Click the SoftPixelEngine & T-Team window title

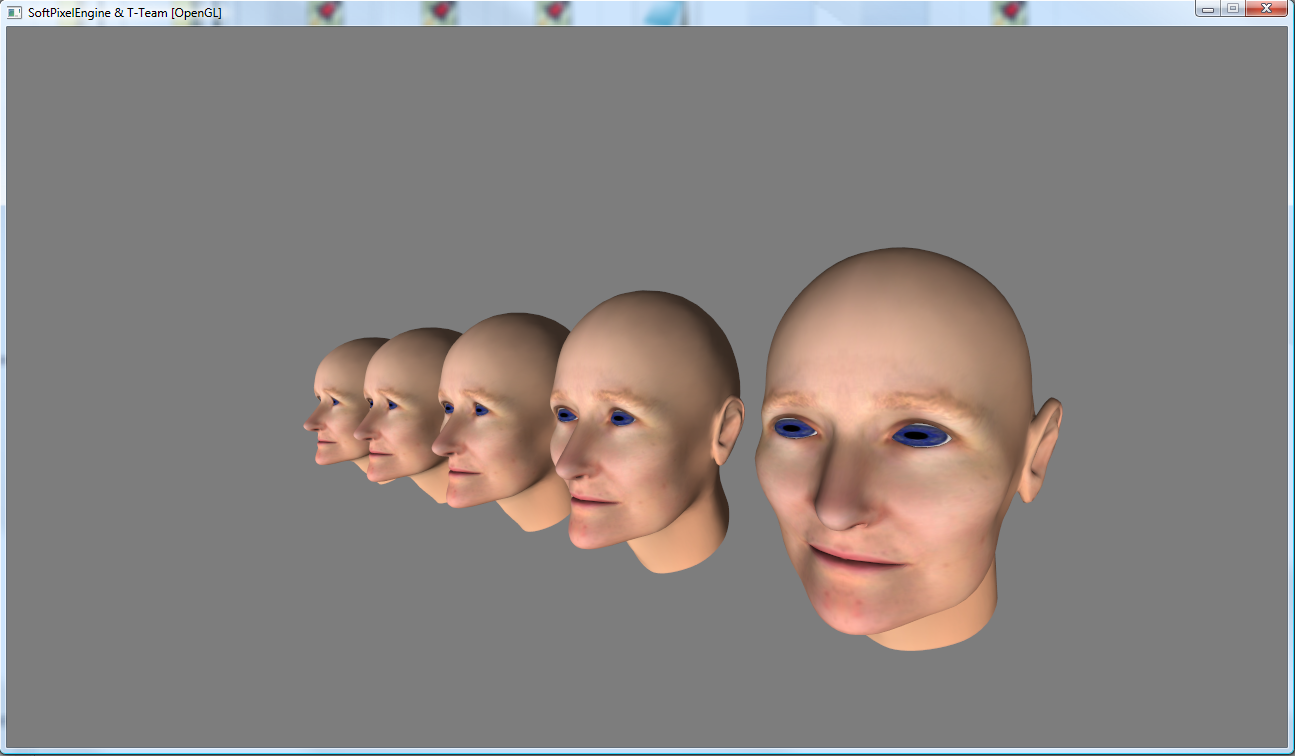125,12
